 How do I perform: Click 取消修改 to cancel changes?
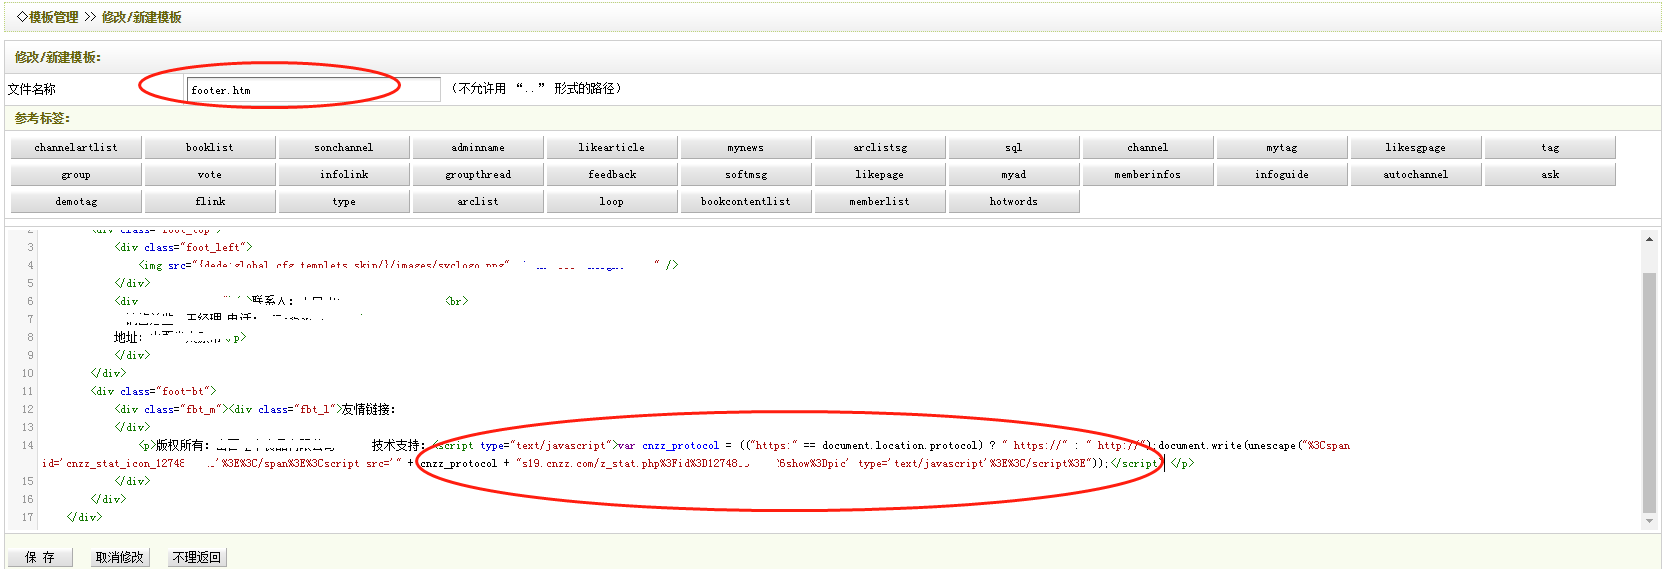119,557
